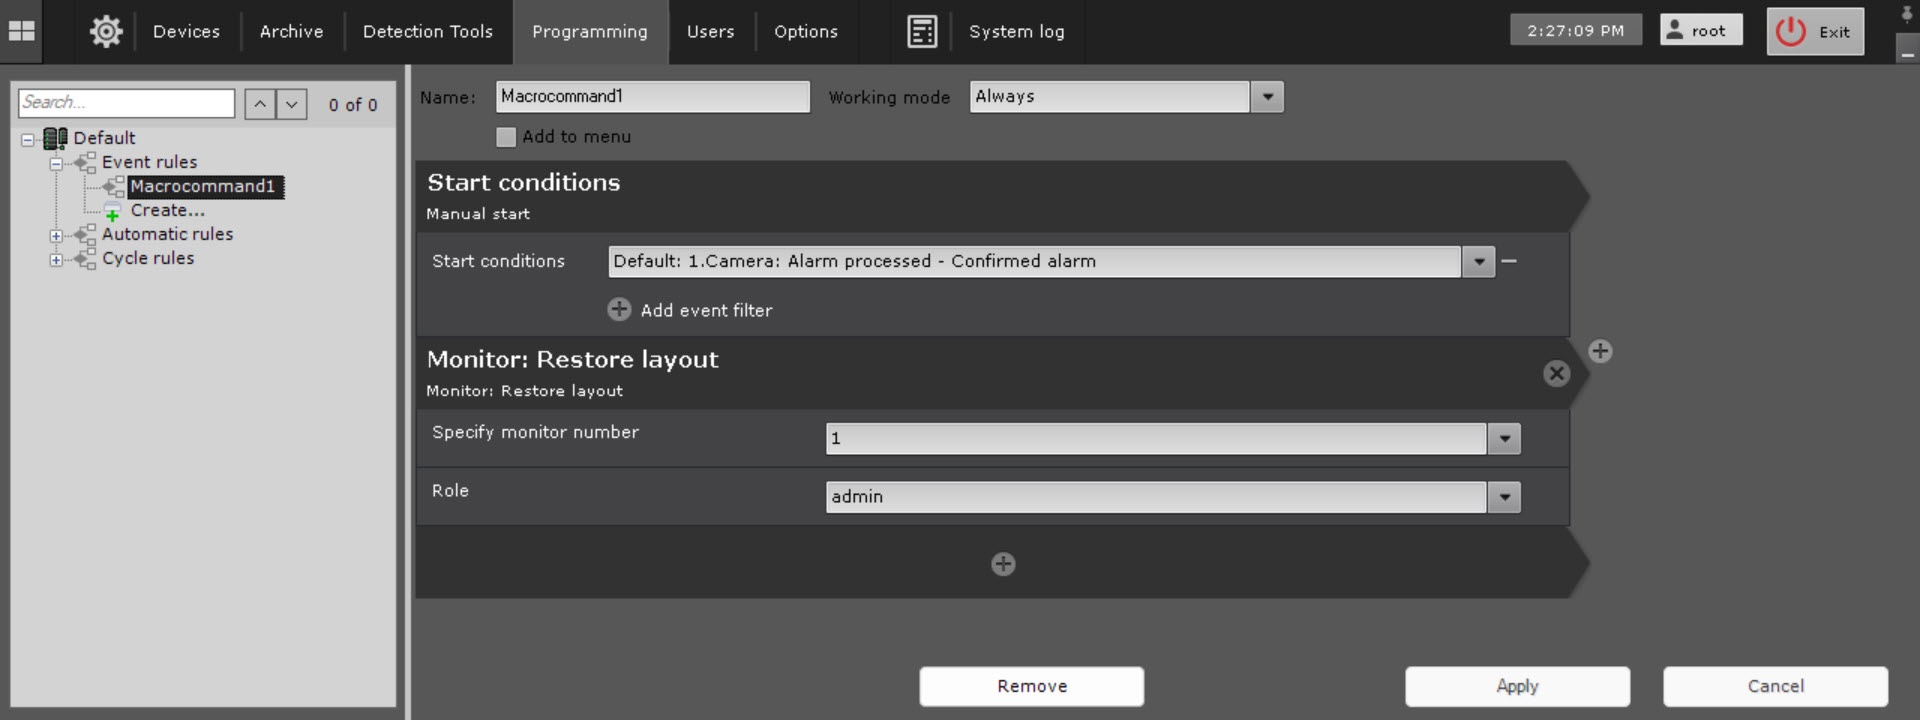Image resolution: width=1920 pixels, height=720 pixels.
Task: Click the Apply button
Action: point(1517,686)
